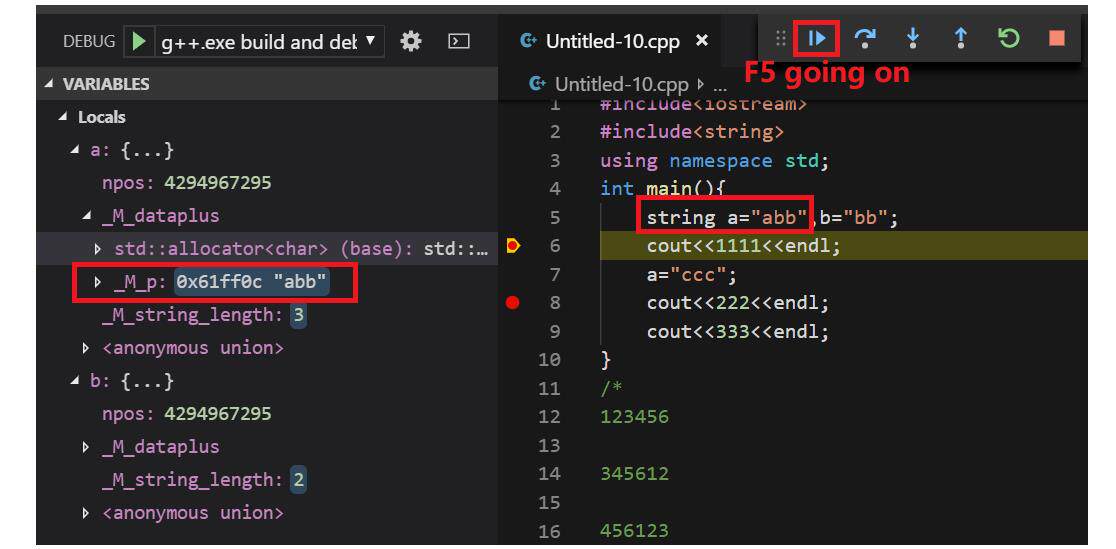This screenshot has height=549, width=1116.
Task: Click the green Start Debugging play button
Action: click(x=140, y=41)
